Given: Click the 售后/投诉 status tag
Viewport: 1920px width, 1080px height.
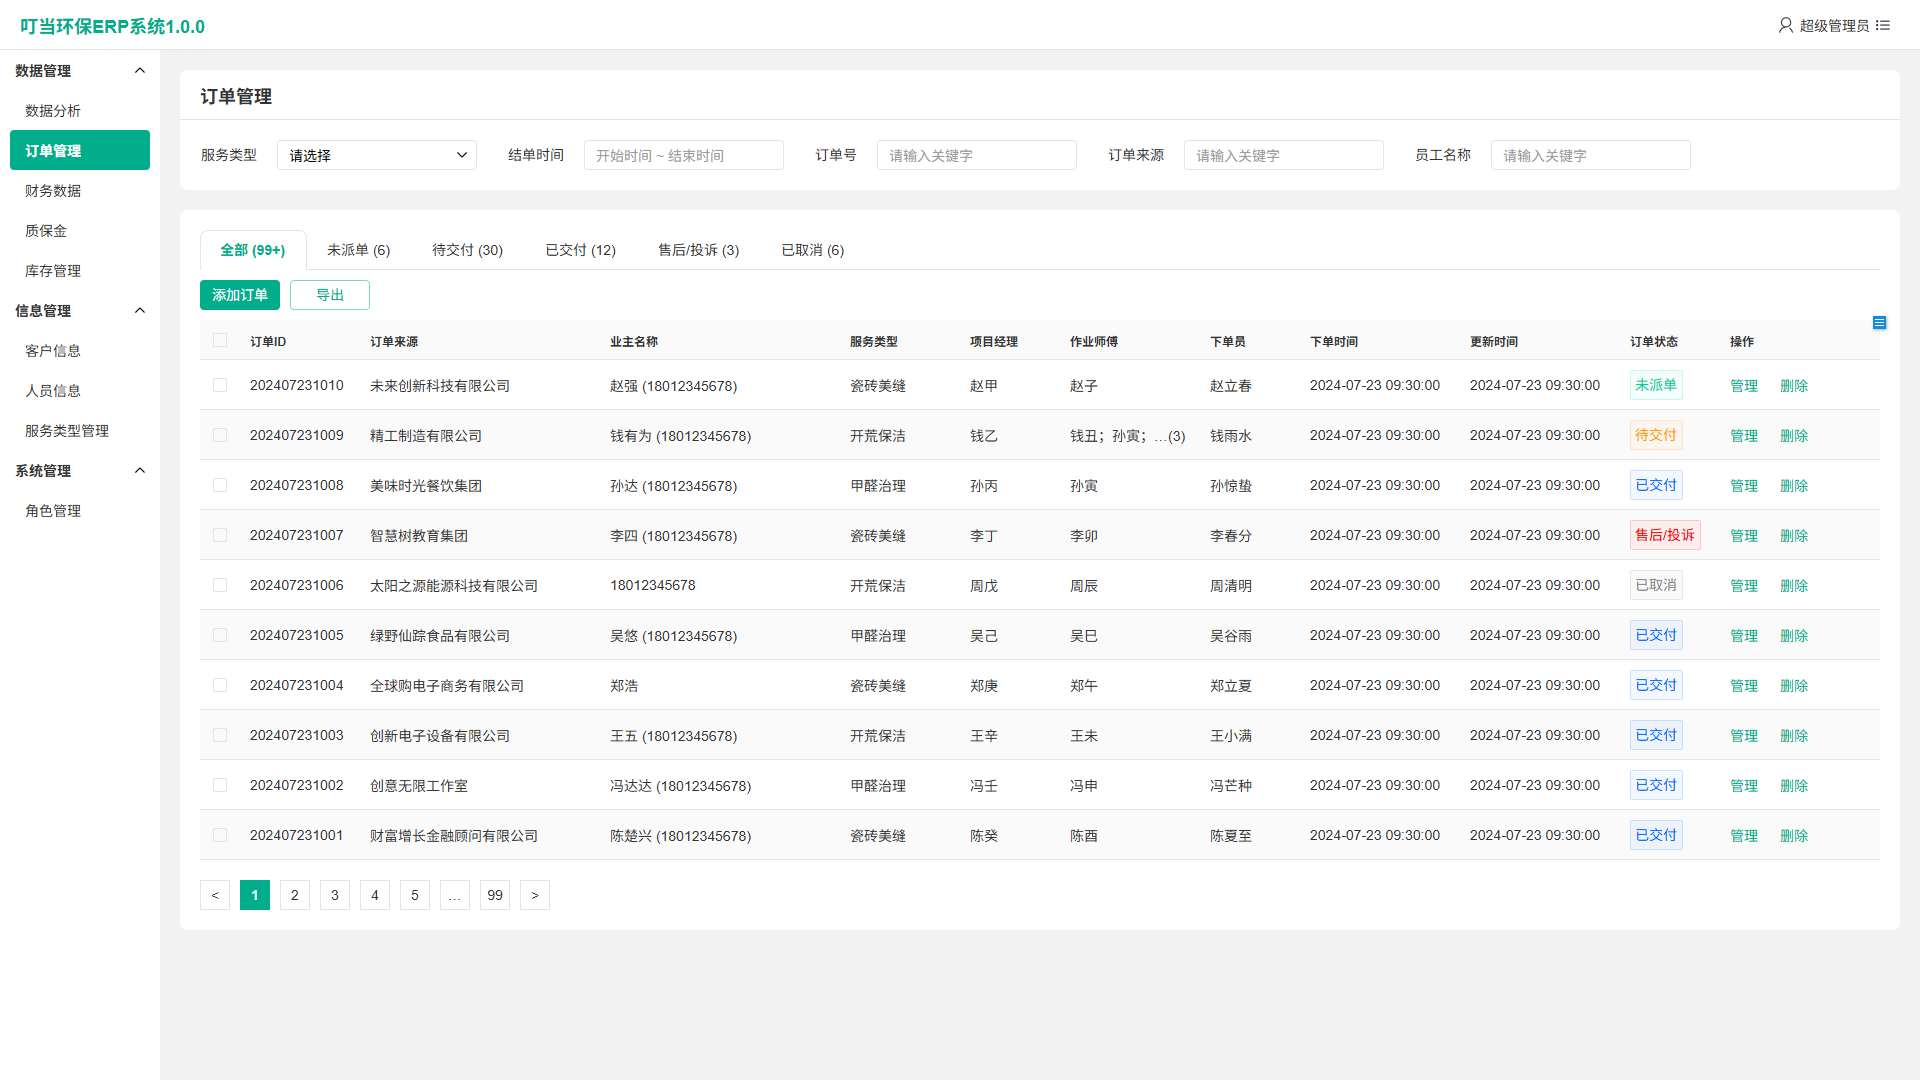Looking at the screenshot, I should (x=1665, y=535).
